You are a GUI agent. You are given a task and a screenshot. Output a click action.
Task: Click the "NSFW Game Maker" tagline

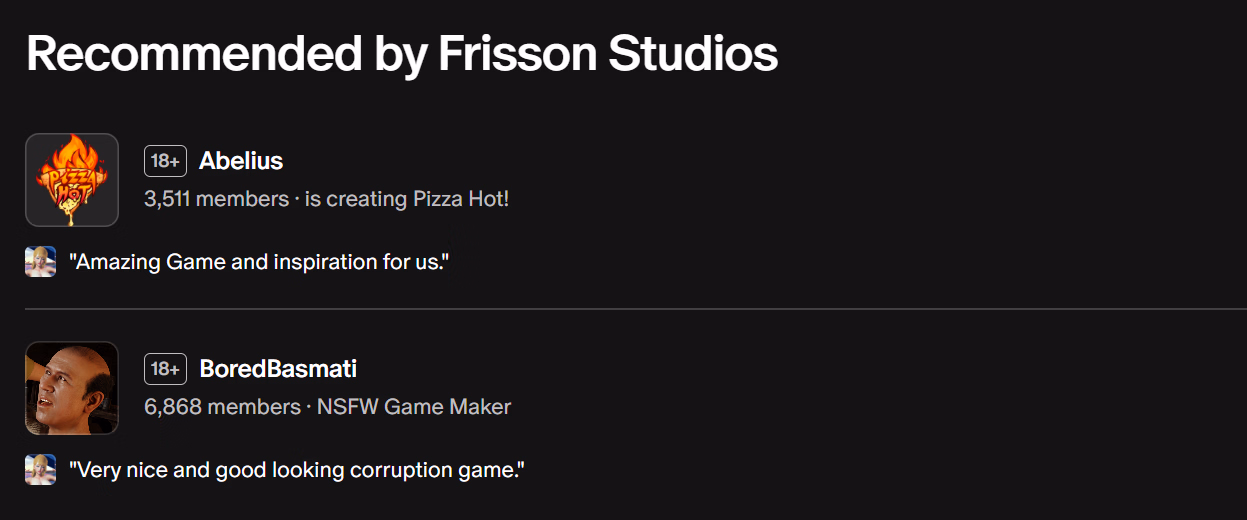point(414,407)
